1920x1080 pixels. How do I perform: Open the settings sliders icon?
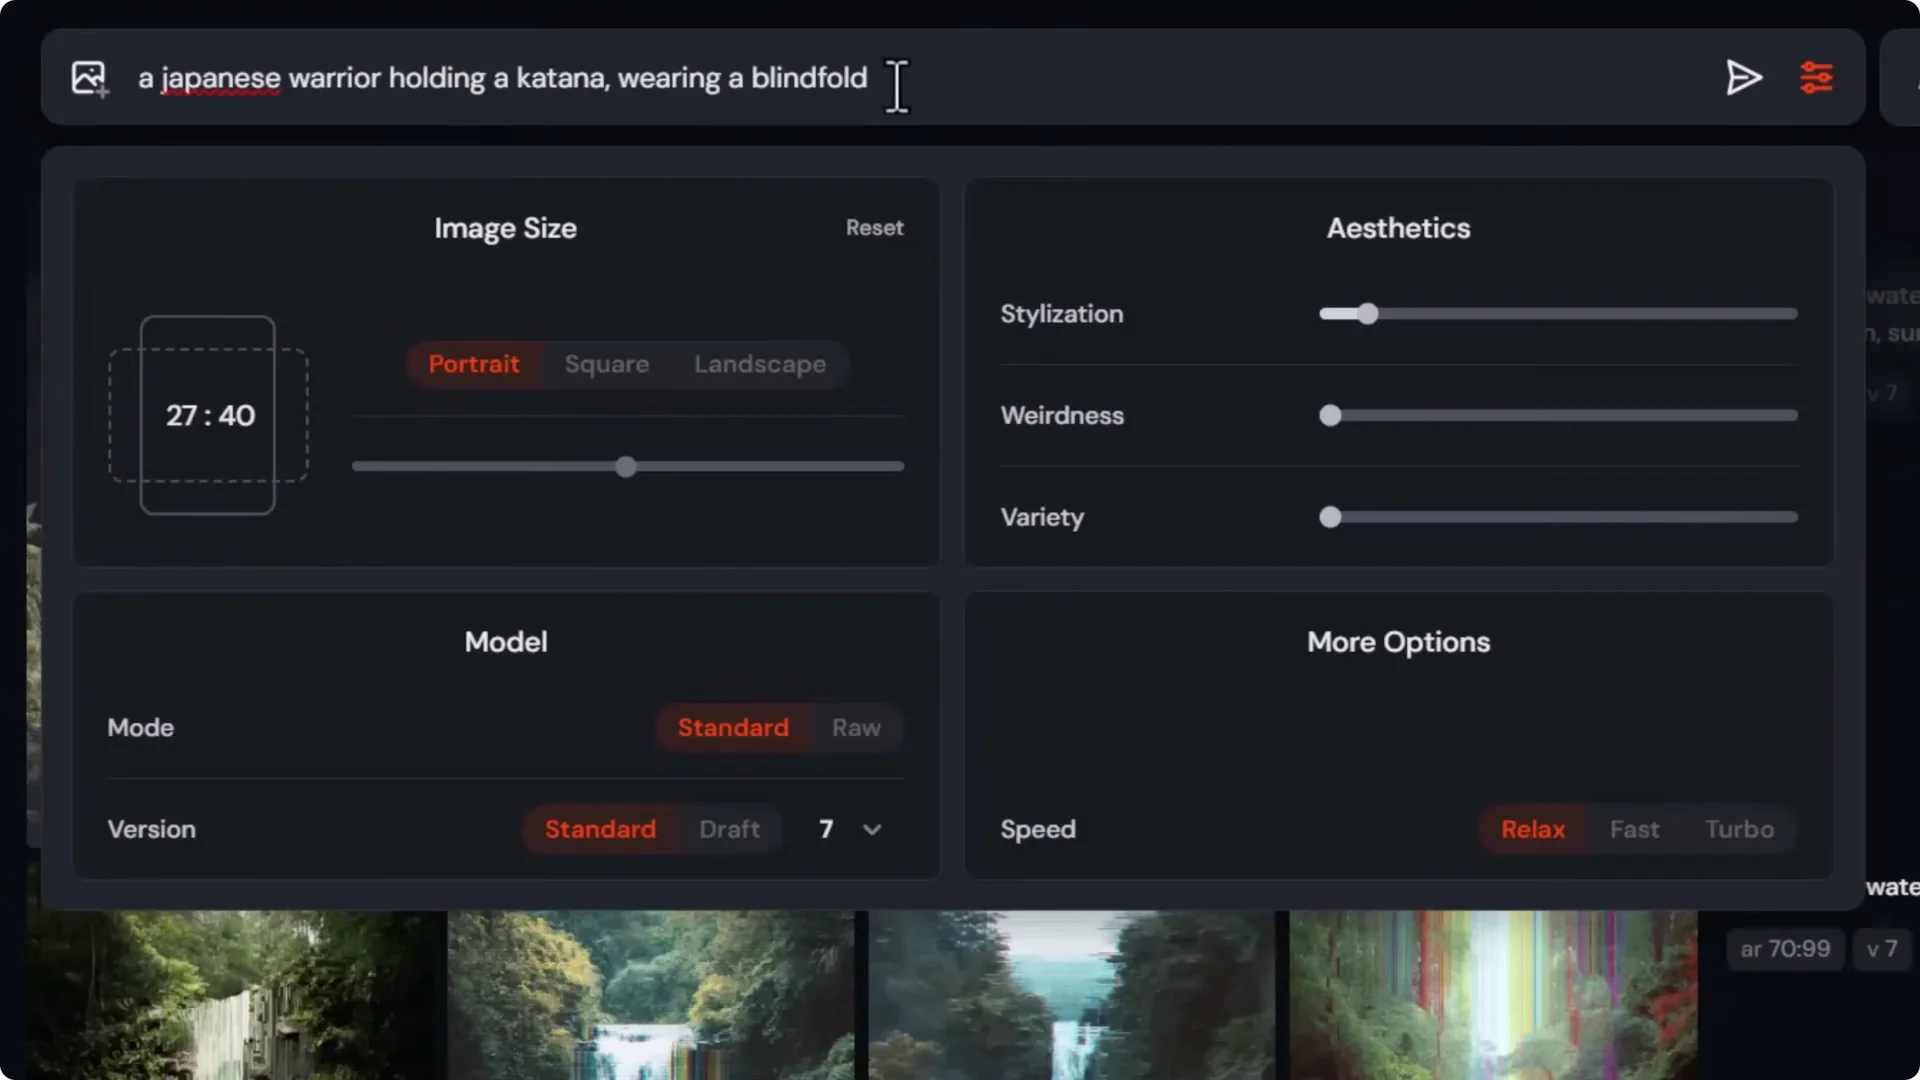pos(1818,77)
